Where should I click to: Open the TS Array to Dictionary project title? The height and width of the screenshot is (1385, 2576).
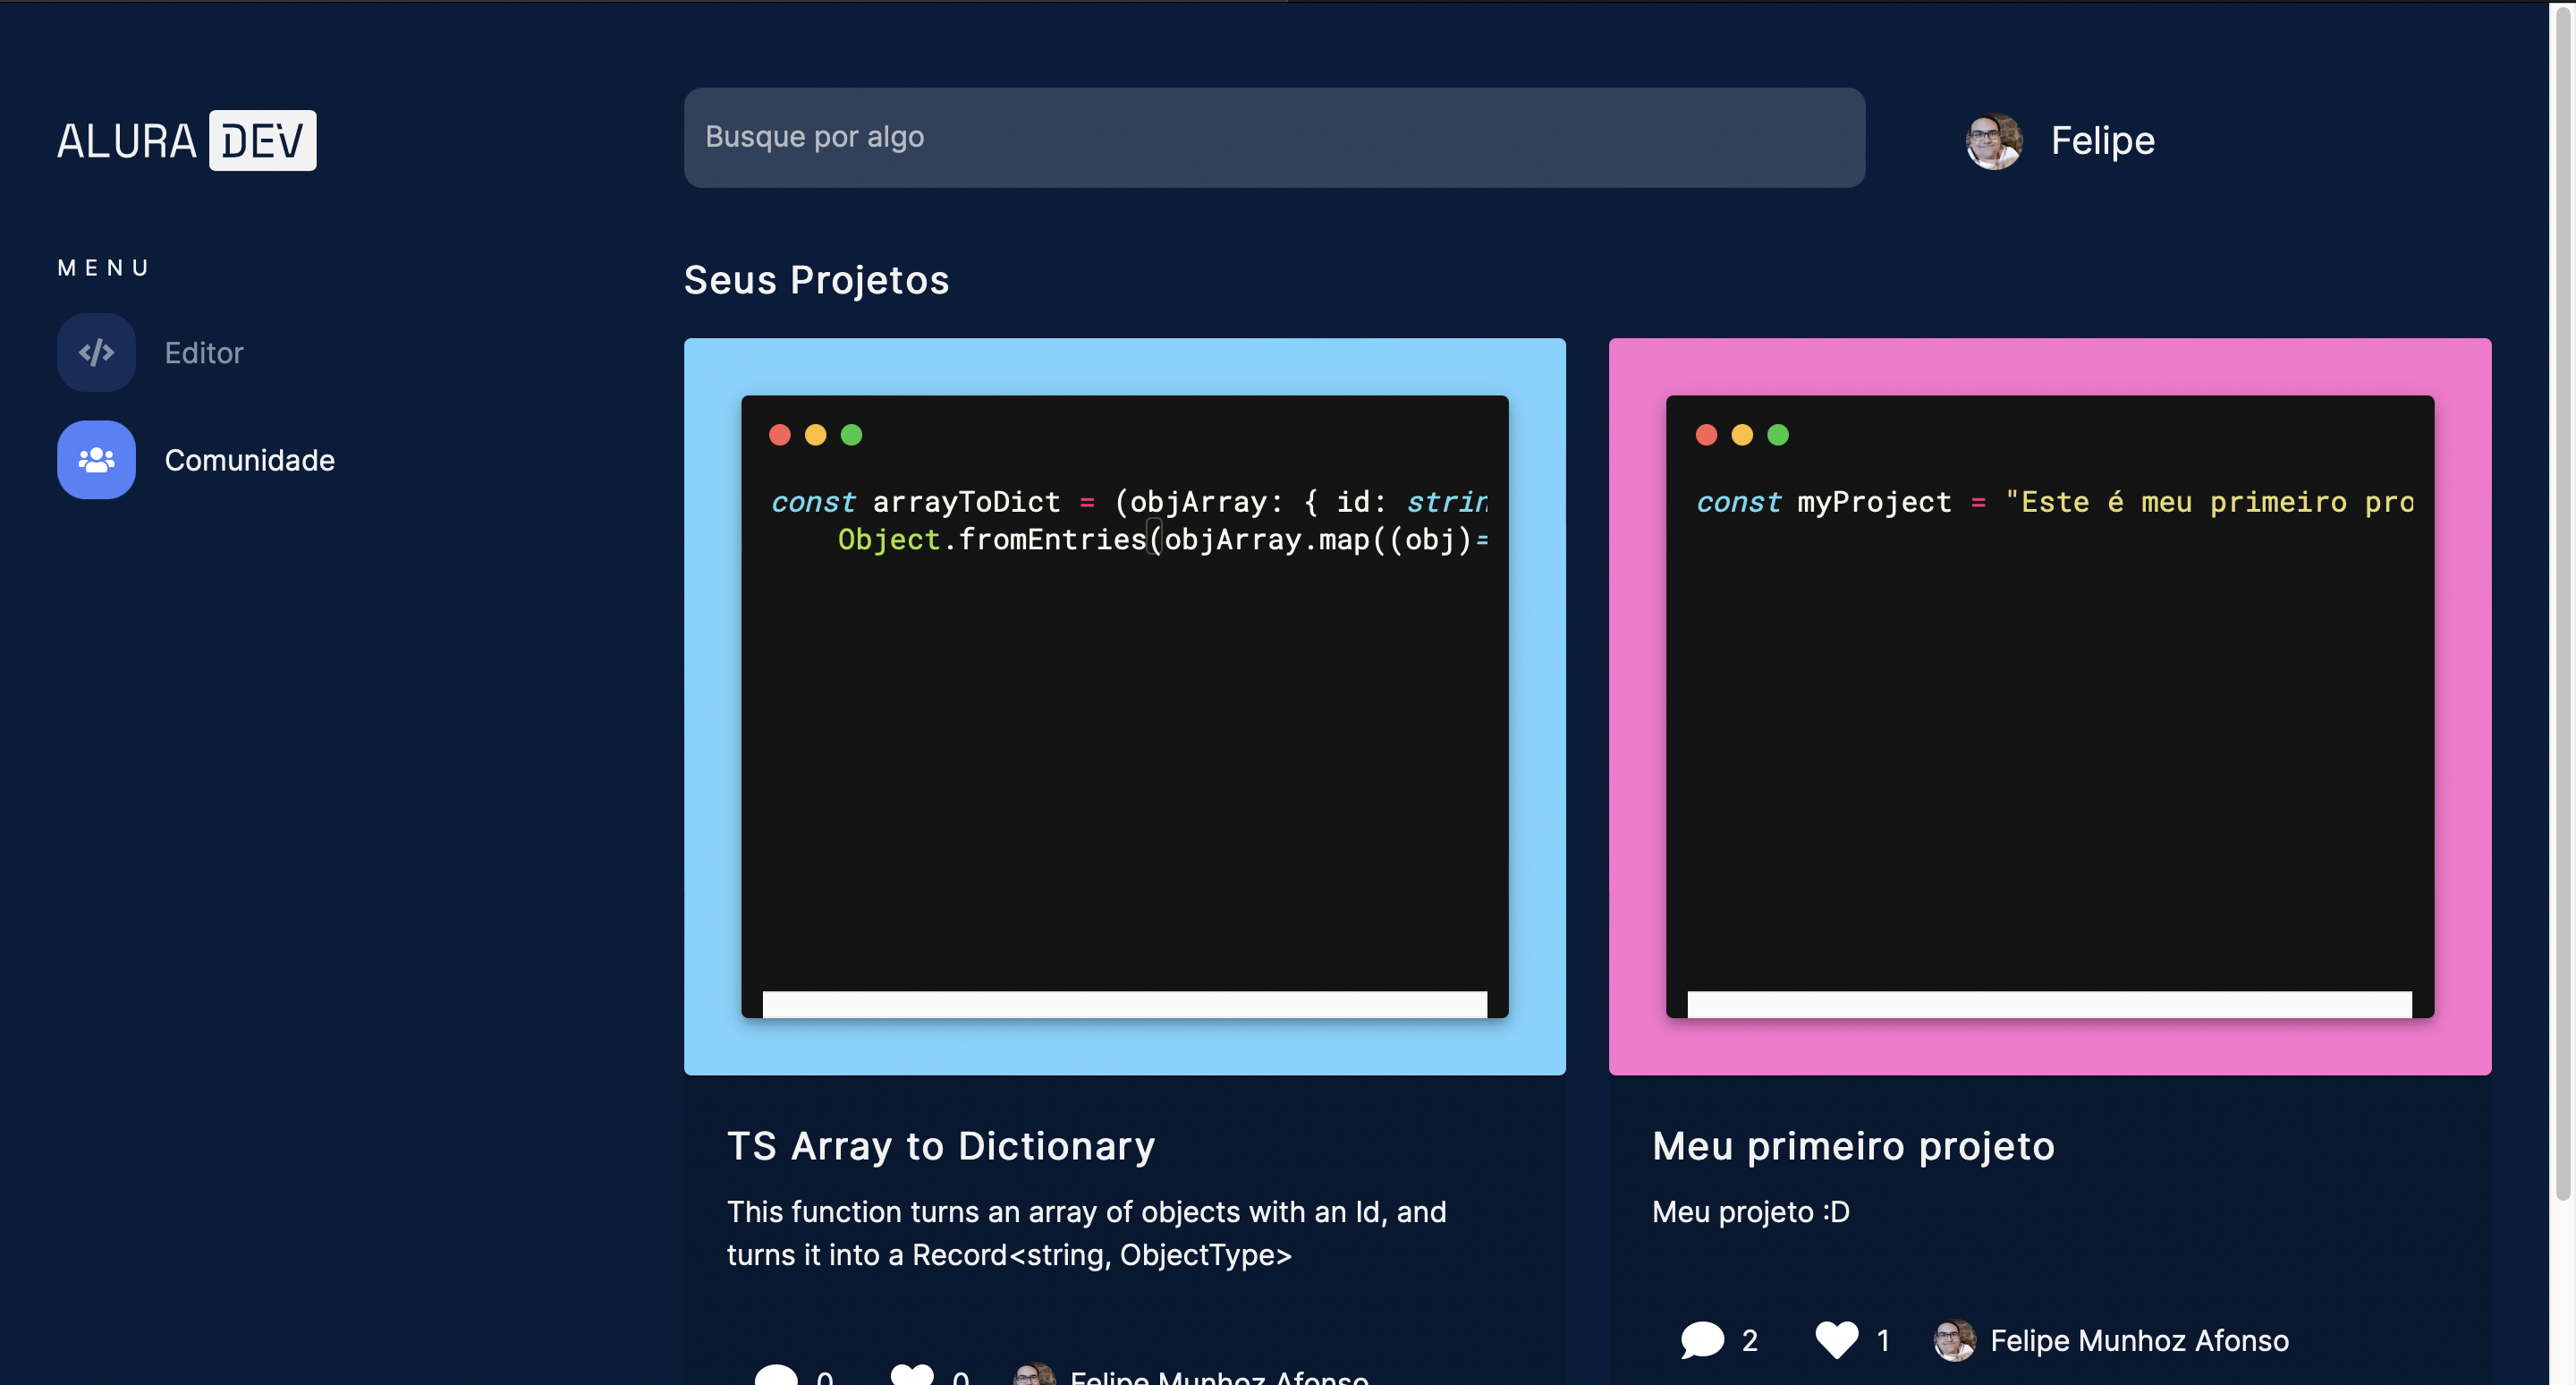941,1146
